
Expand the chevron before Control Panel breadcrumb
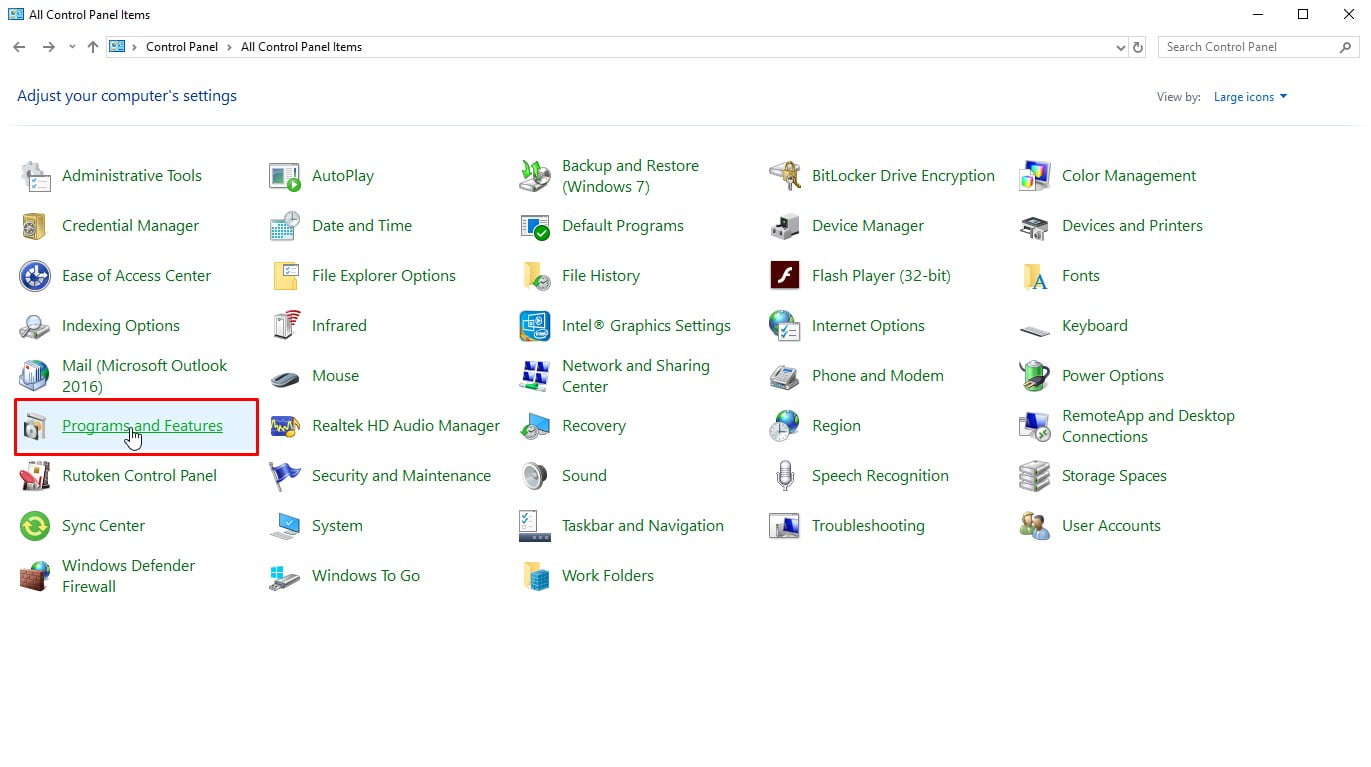(134, 47)
